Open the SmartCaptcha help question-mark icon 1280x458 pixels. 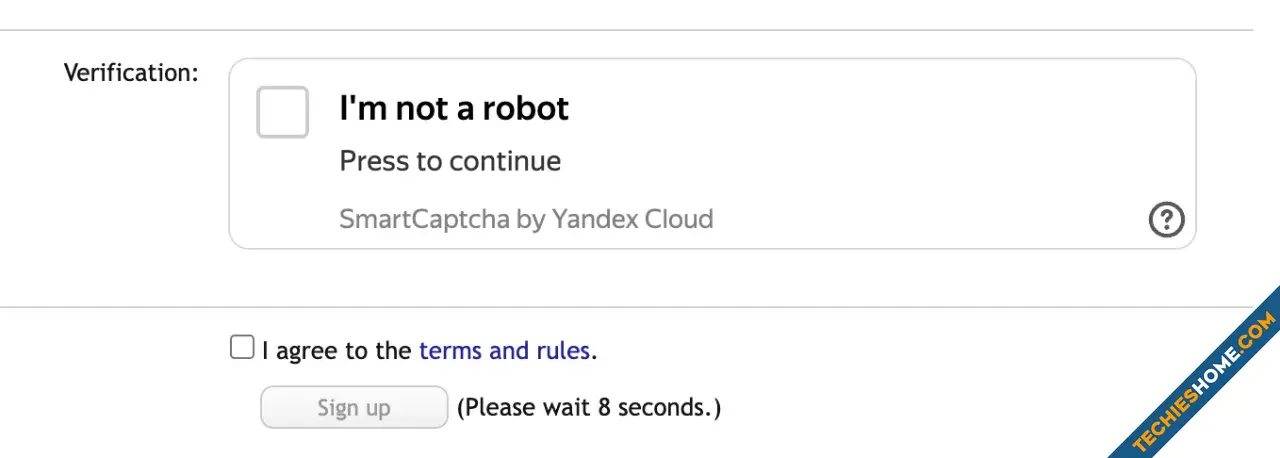[1166, 219]
